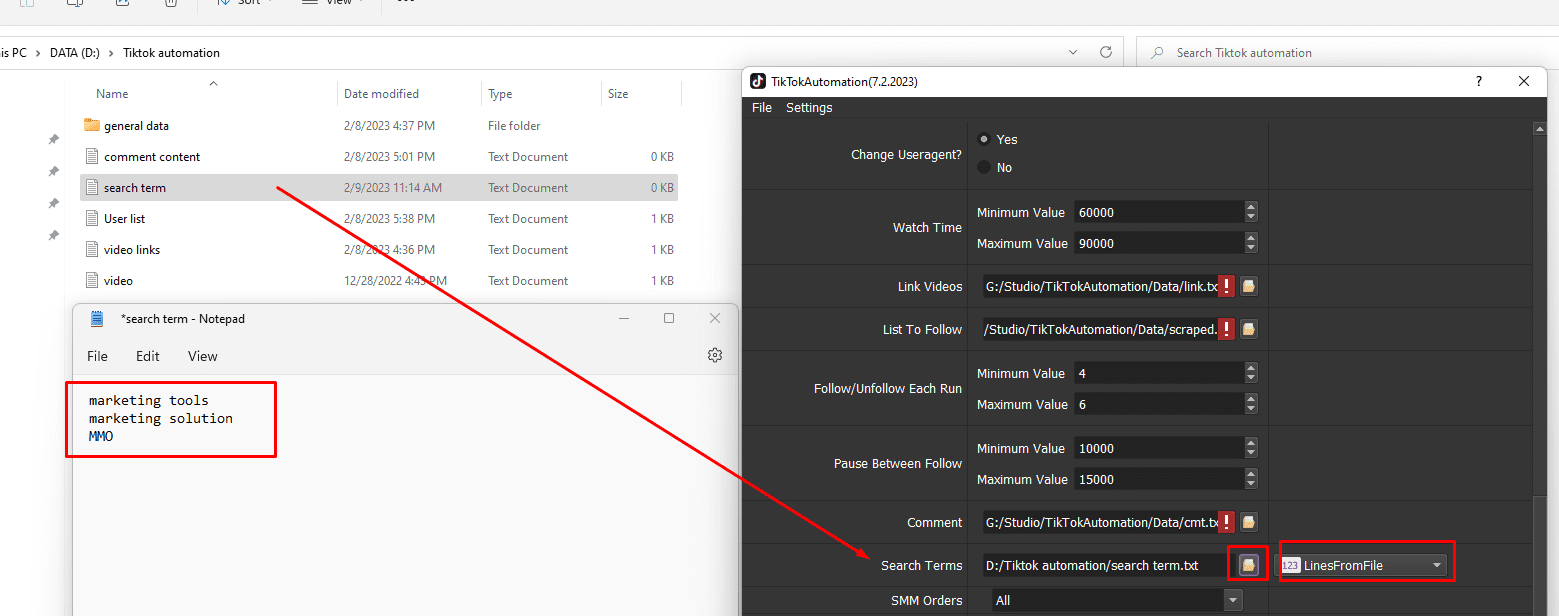Viewport: 1559px width, 616px height.
Task: Click the Link Videos path field
Action: point(1101,287)
